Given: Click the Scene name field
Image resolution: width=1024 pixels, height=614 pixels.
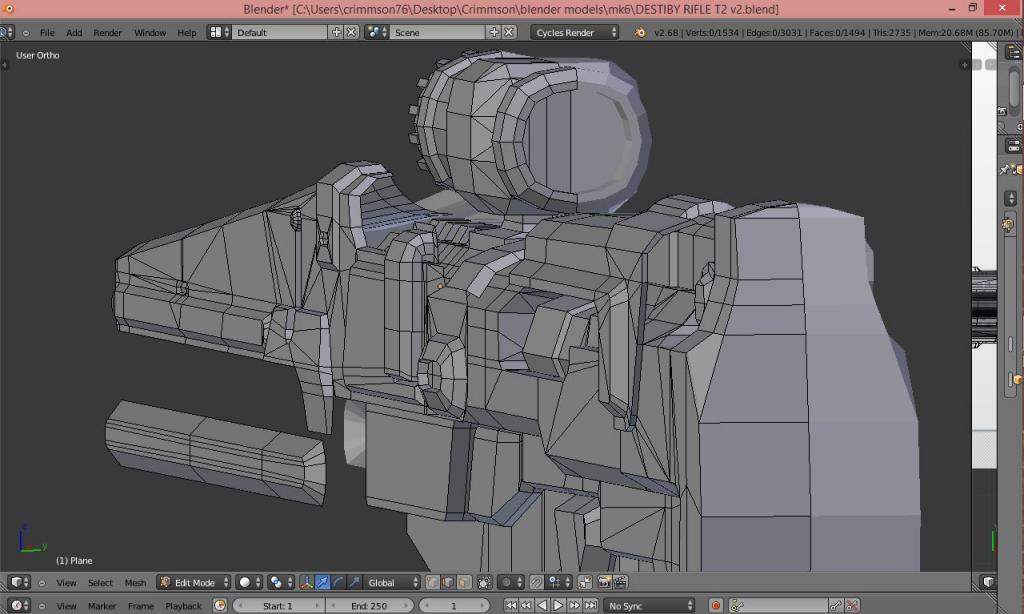Looking at the screenshot, I should point(438,32).
